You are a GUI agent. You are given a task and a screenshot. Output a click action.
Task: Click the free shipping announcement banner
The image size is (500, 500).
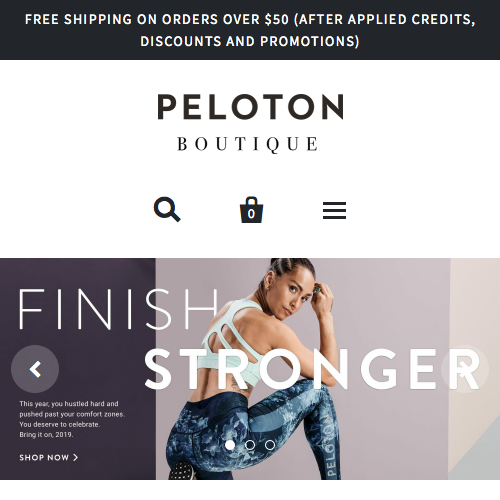coord(250,30)
